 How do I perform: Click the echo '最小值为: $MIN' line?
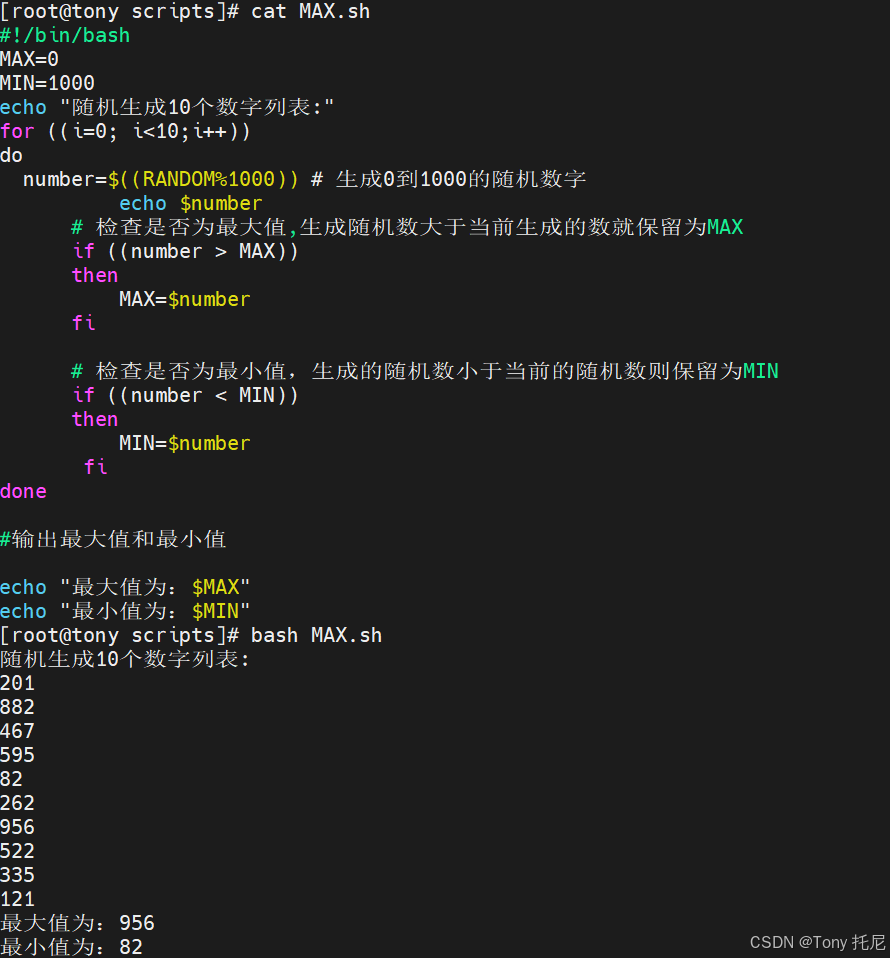point(125,611)
